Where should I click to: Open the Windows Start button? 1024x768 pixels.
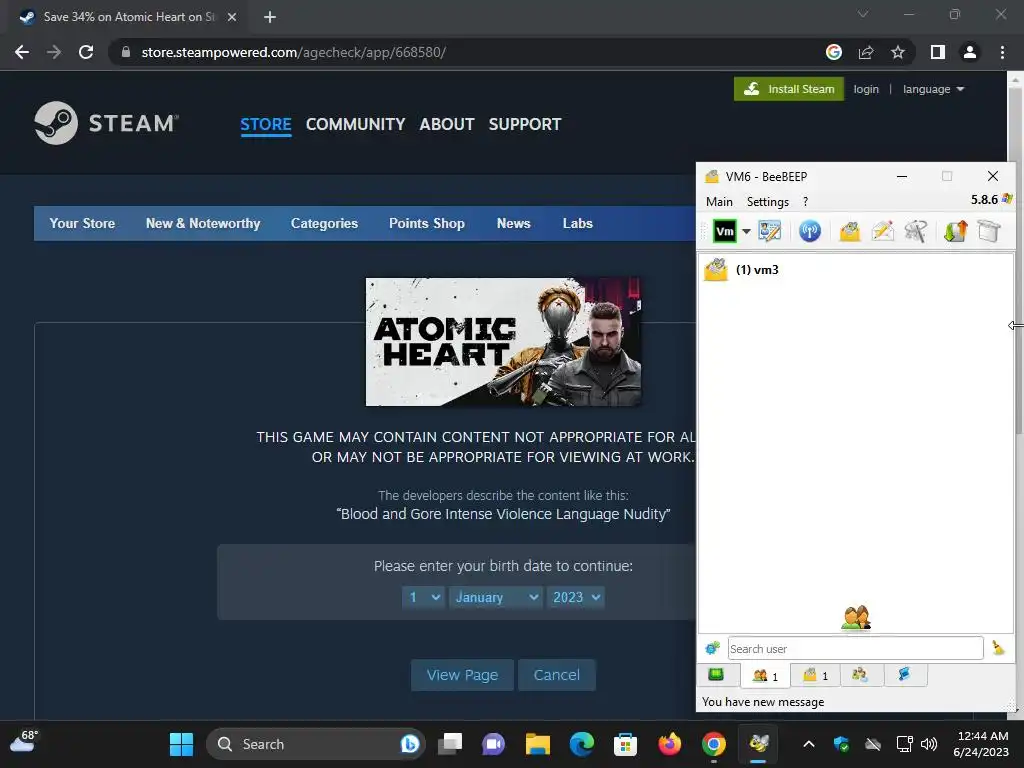(182, 744)
